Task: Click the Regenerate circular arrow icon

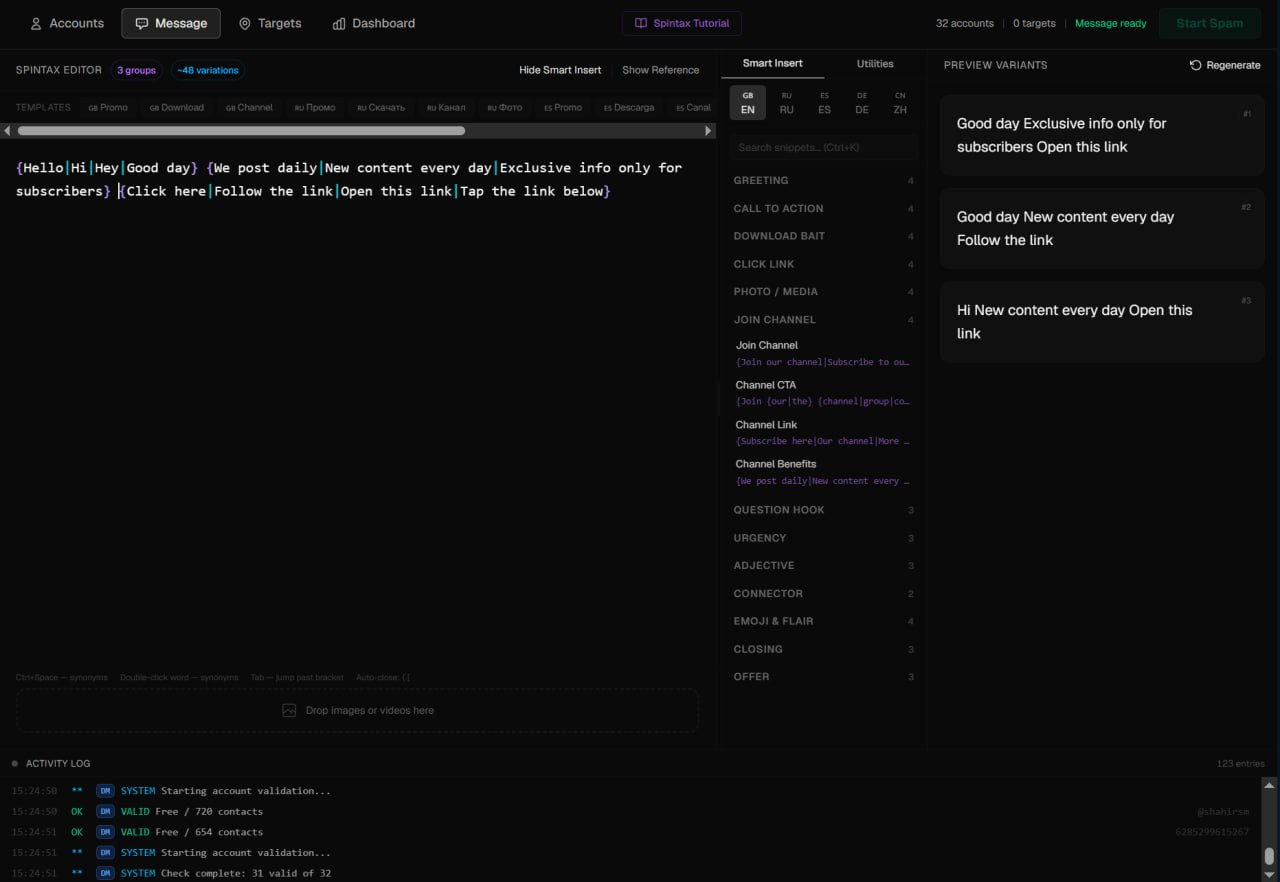Action: 1195,65
